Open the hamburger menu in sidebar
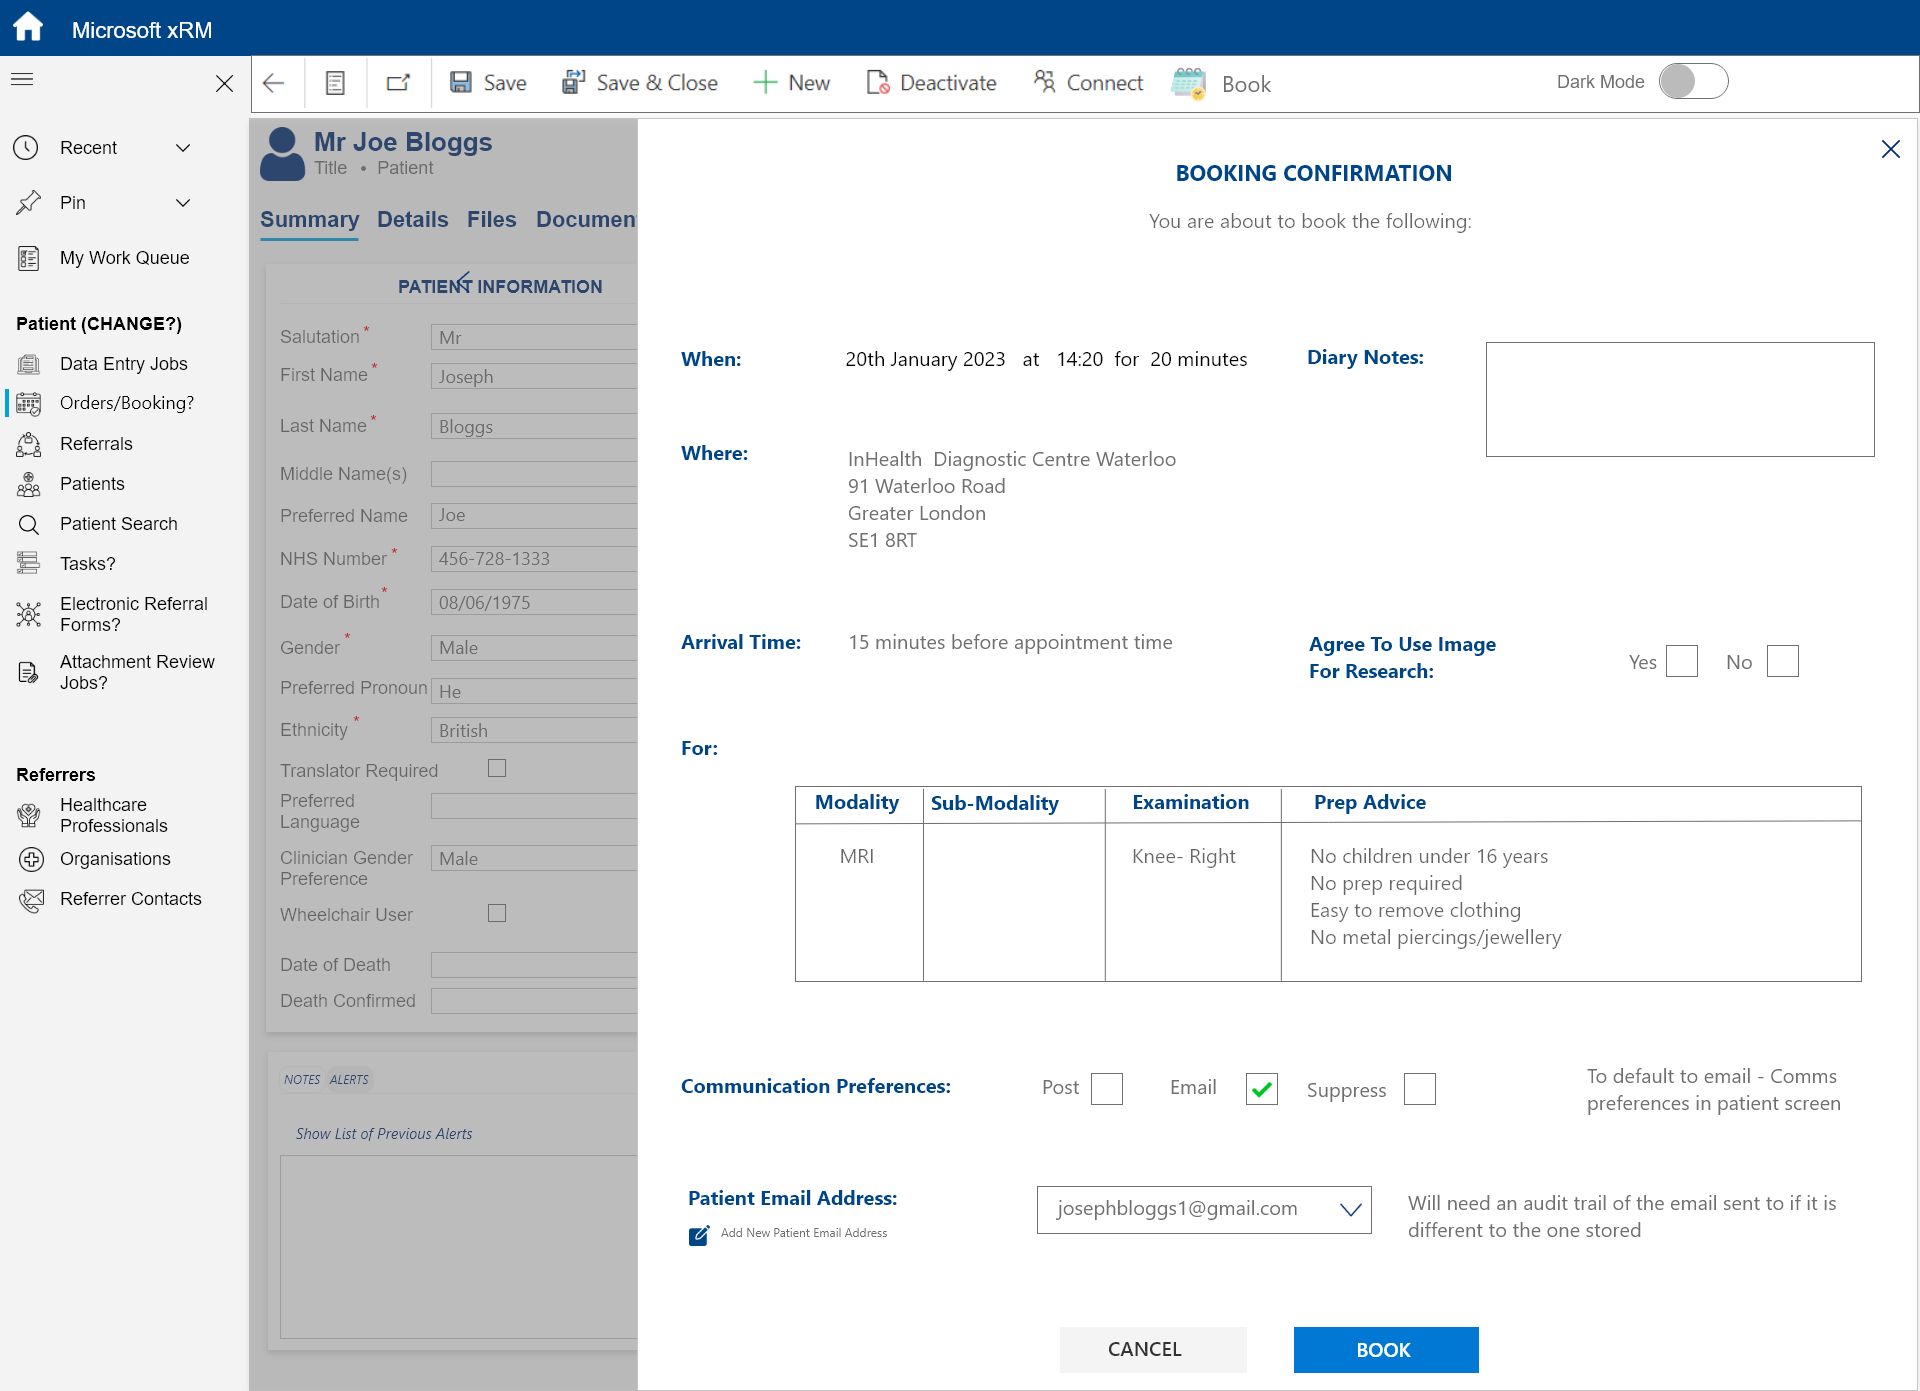 click(x=22, y=79)
